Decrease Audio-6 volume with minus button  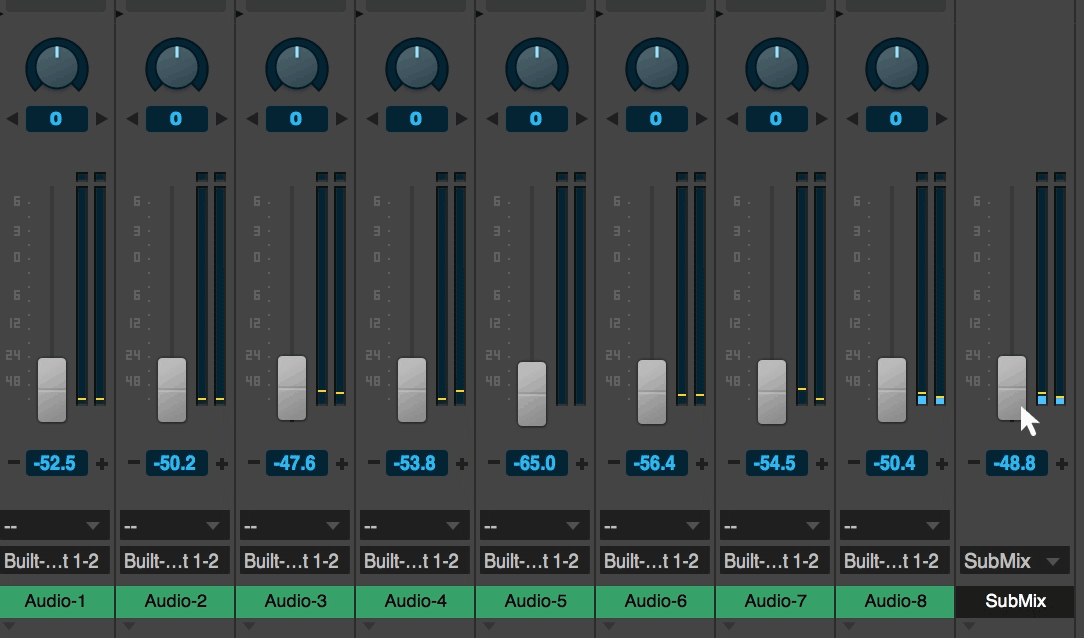(613, 463)
